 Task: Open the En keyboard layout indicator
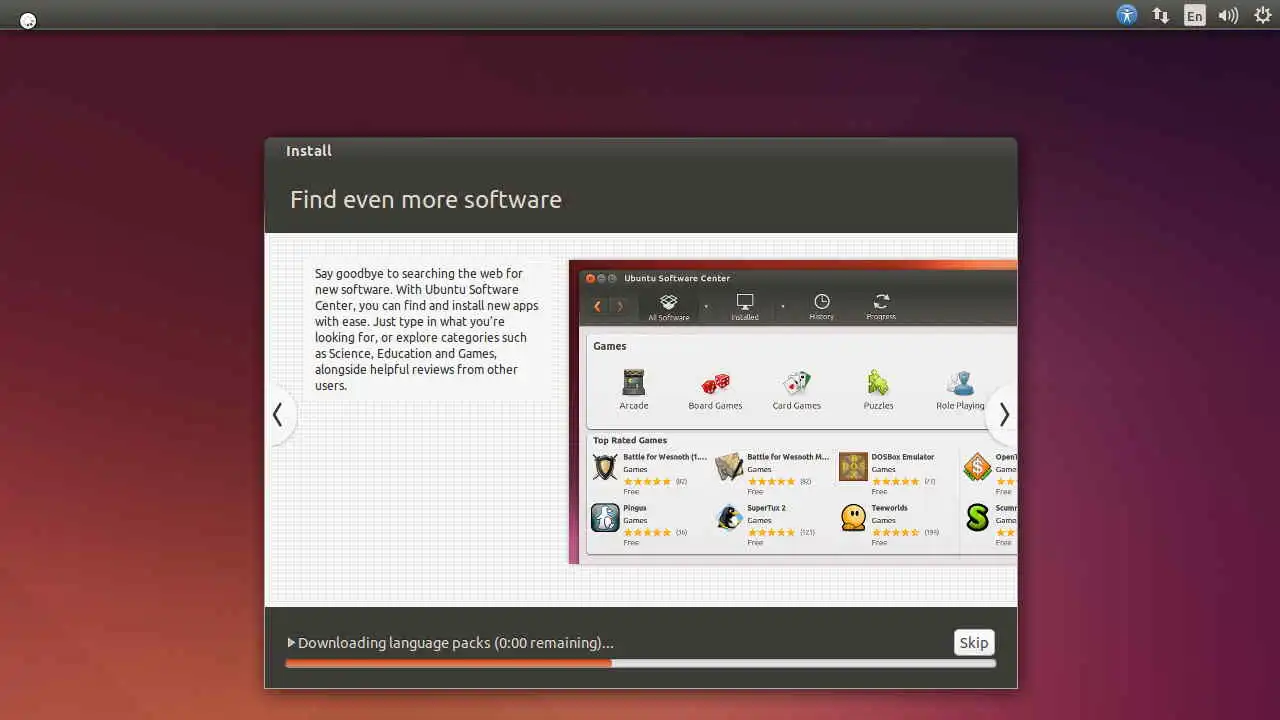(1194, 15)
